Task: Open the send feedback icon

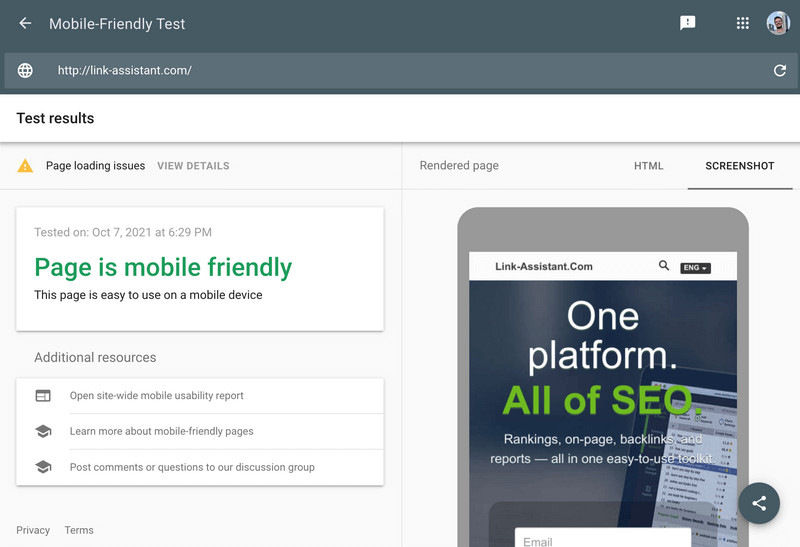Action: point(687,23)
